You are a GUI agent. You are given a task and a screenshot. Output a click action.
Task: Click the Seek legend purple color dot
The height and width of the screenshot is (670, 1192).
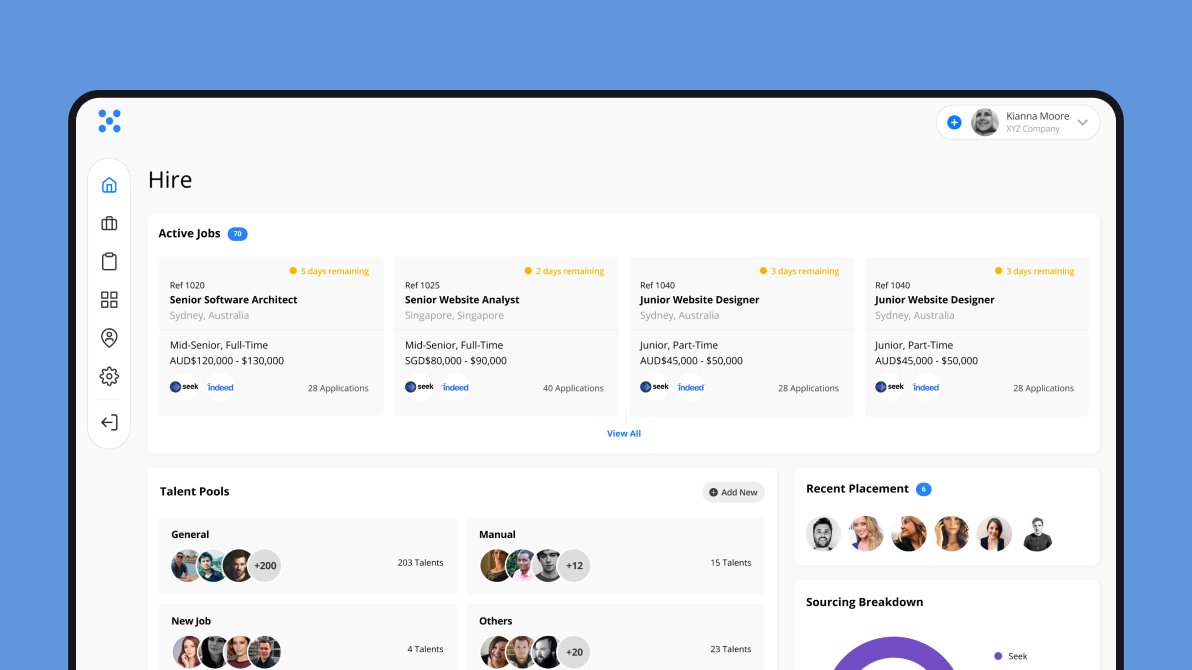[x=998, y=656]
